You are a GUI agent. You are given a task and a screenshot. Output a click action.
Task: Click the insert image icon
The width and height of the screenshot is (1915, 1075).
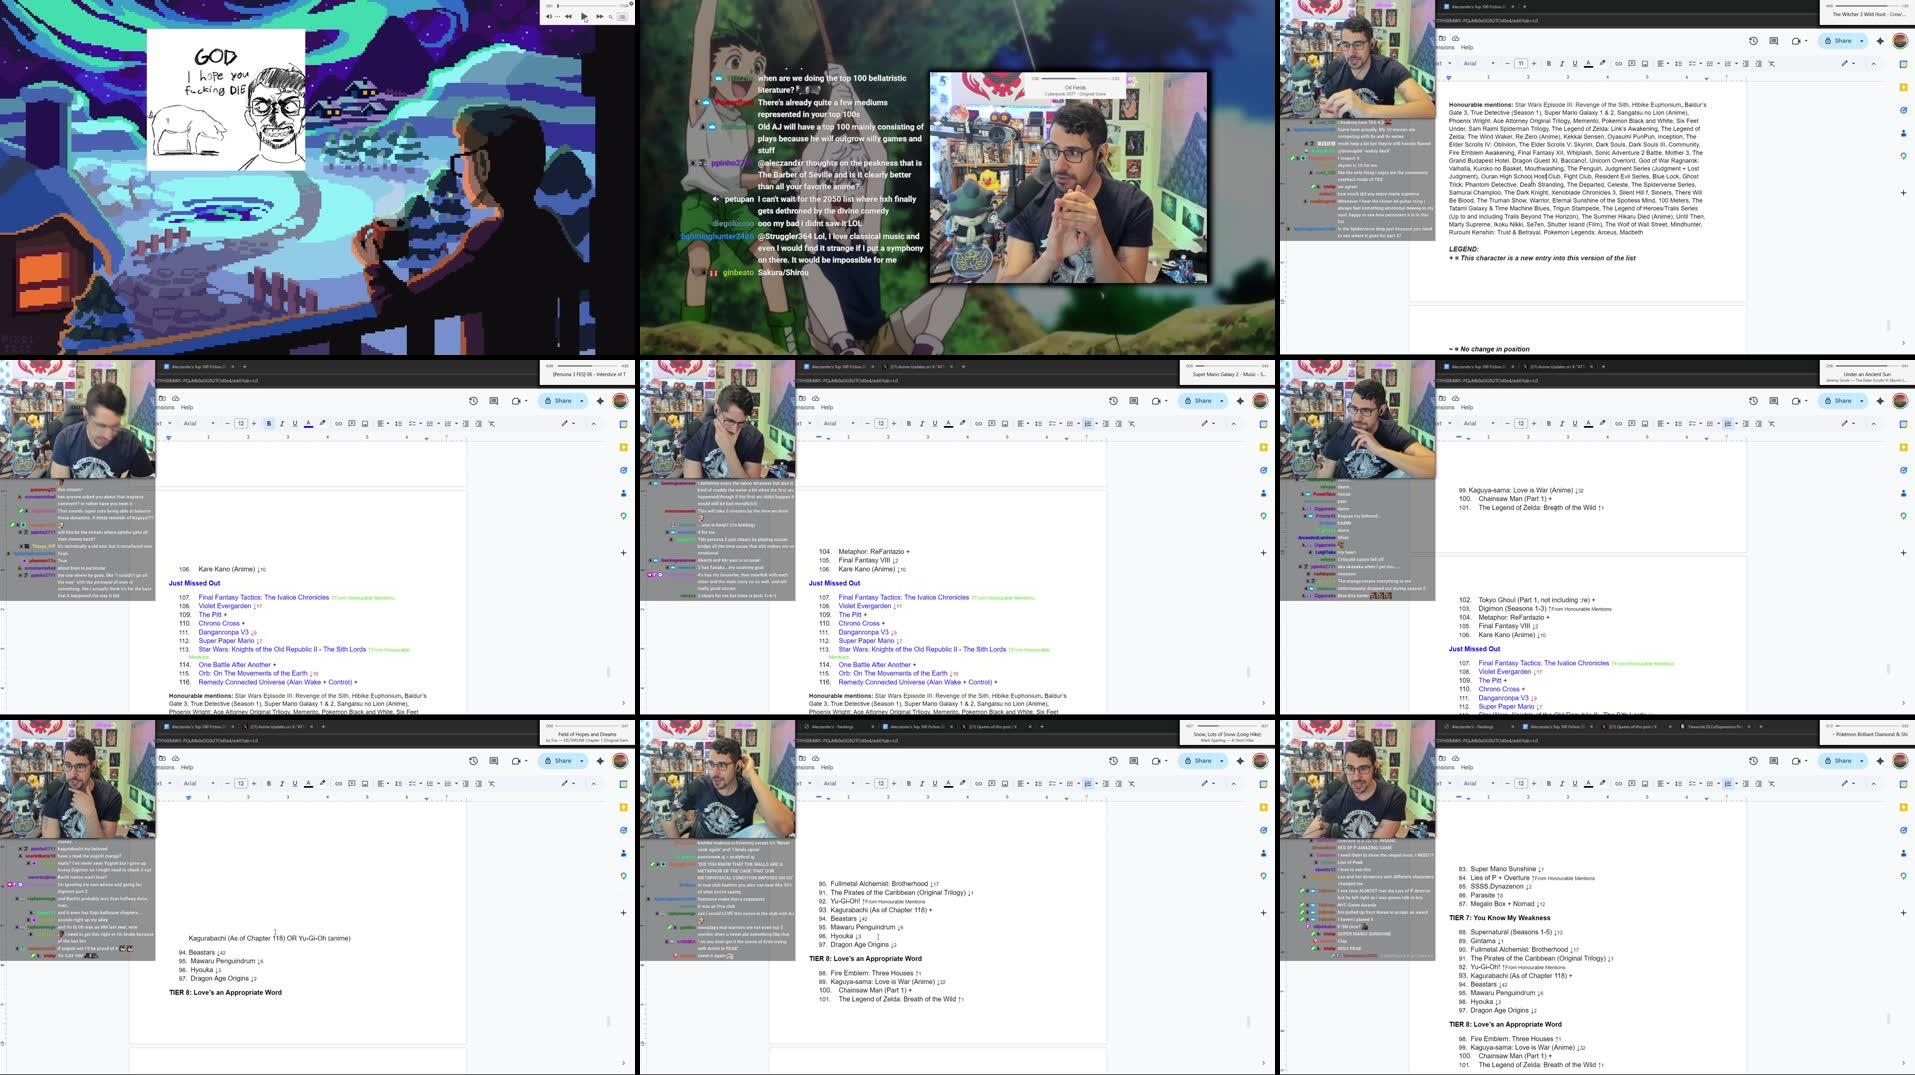[x=1645, y=63]
